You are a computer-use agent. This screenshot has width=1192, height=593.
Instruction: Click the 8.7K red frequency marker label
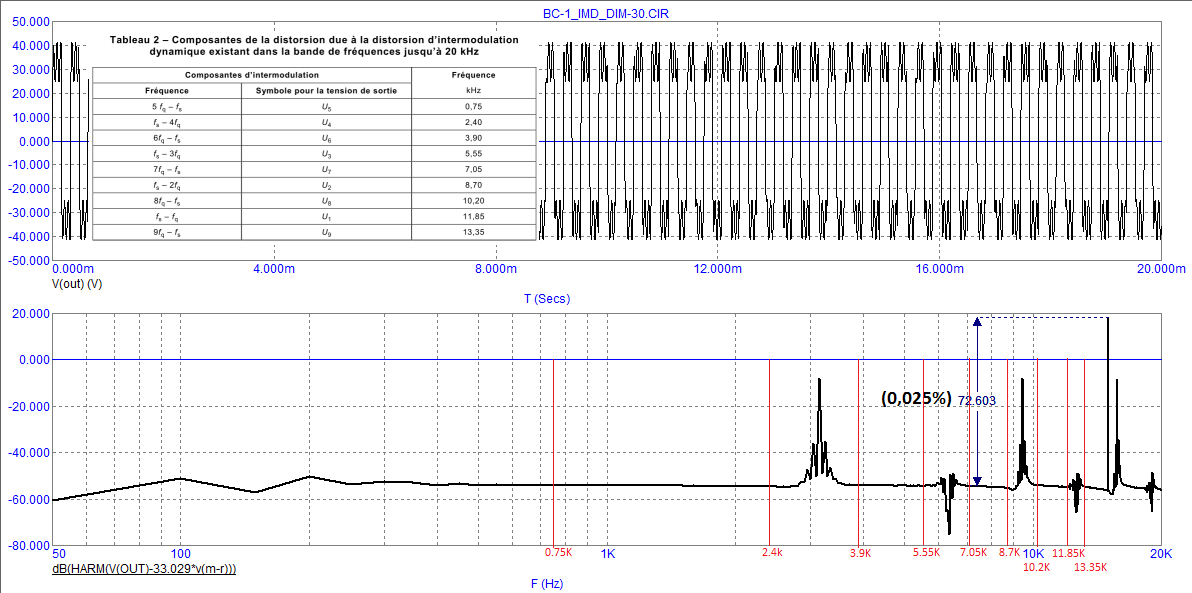[1010, 552]
